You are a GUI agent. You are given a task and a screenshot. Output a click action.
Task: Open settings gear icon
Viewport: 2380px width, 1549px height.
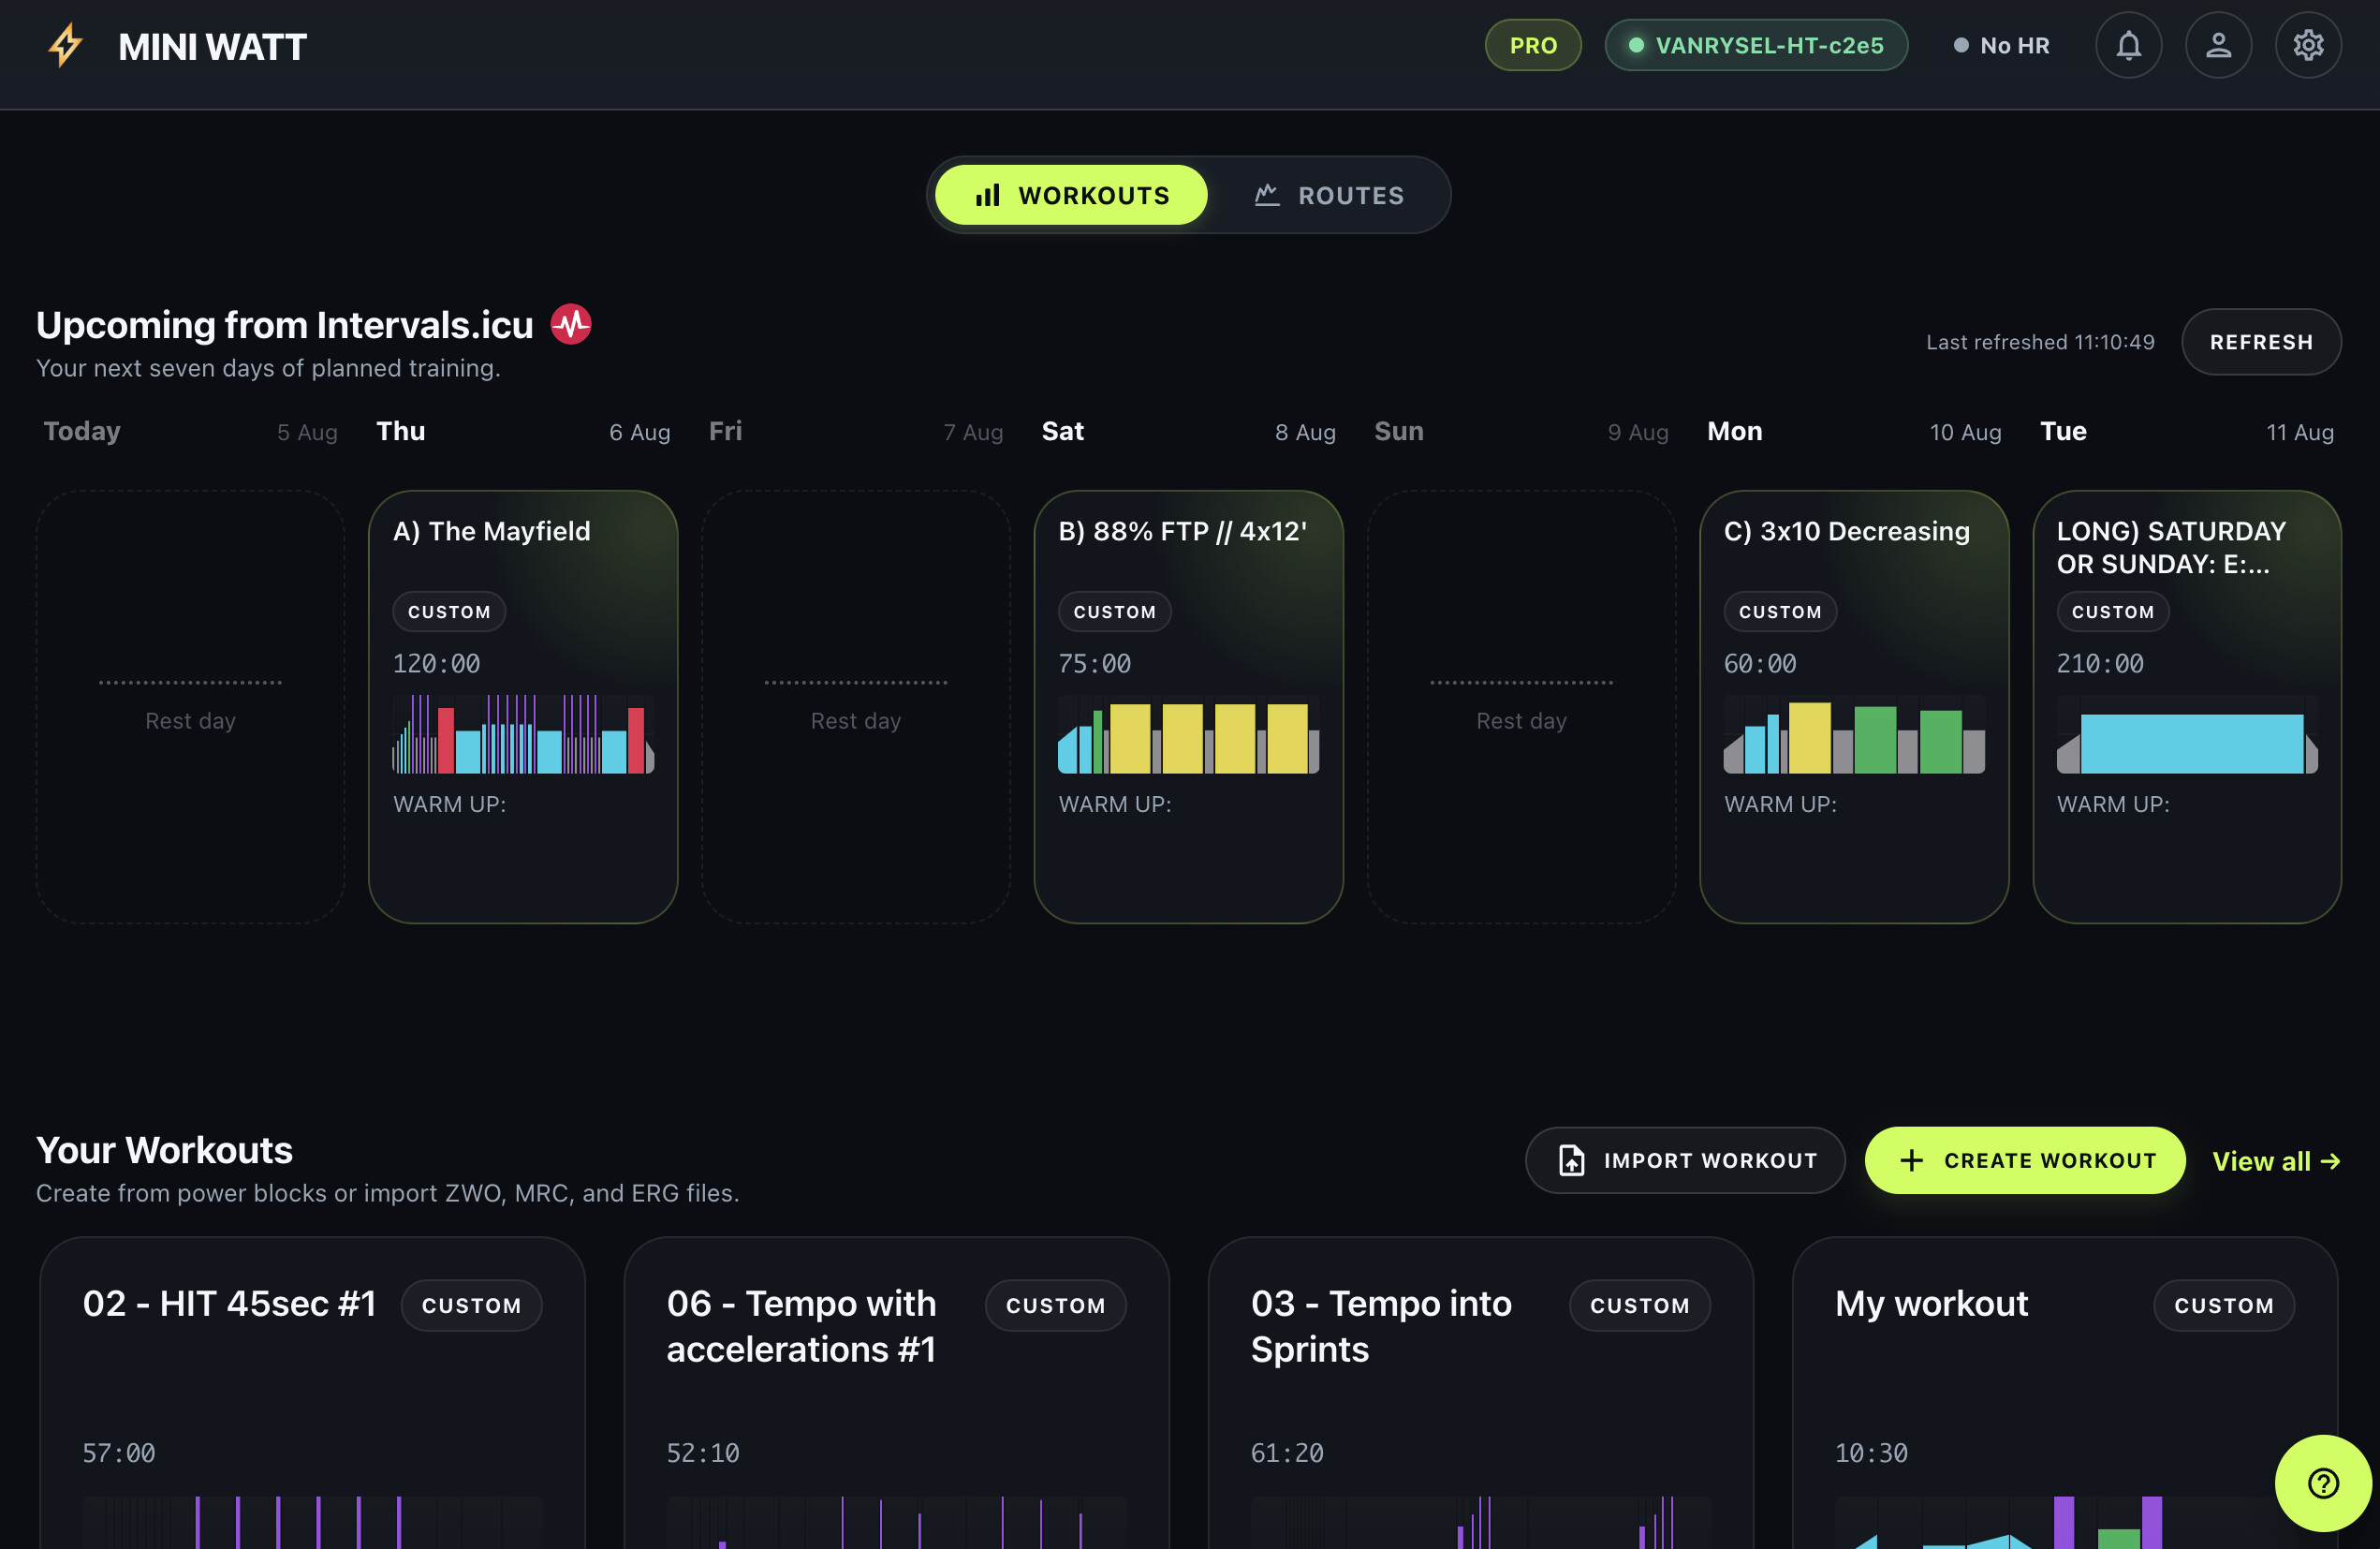[2308, 45]
